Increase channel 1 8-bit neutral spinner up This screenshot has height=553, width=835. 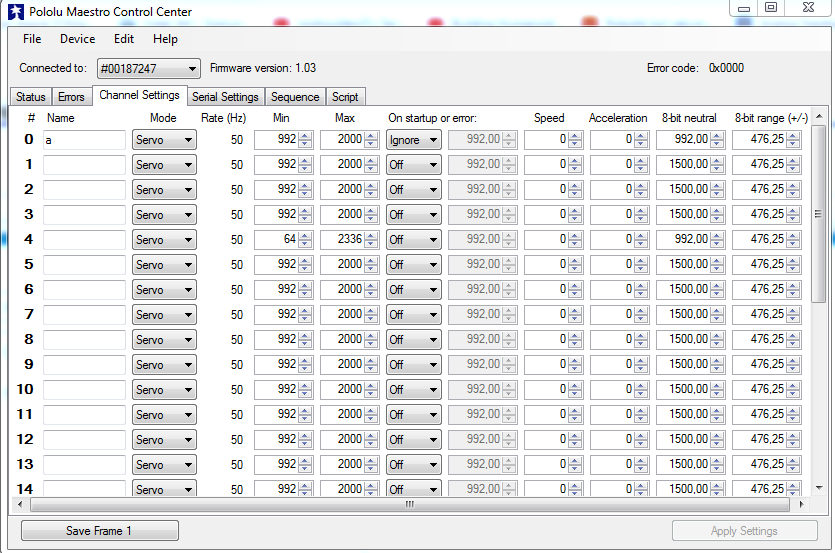(x=716, y=161)
